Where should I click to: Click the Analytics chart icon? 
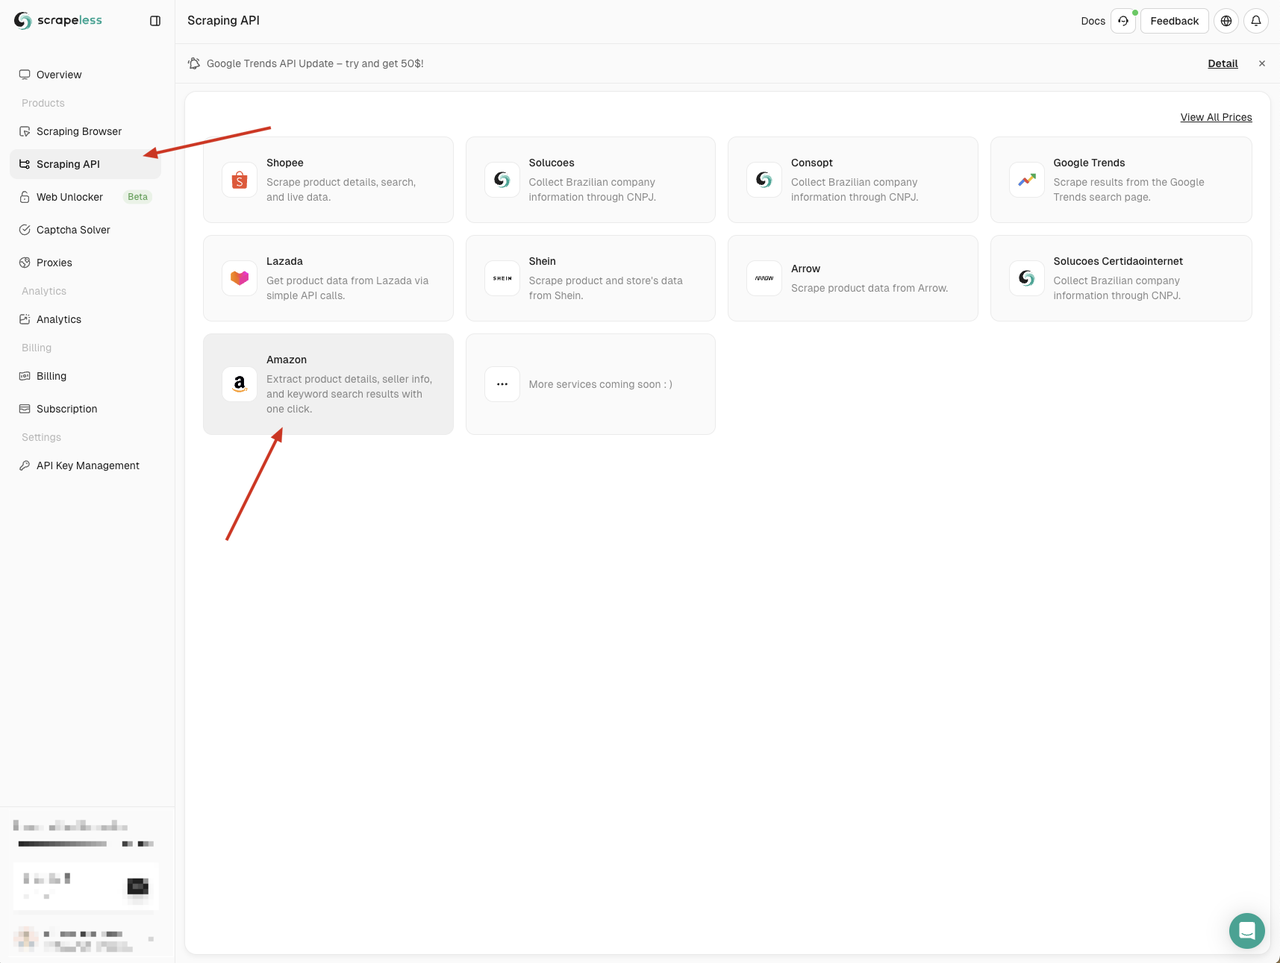point(25,320)
